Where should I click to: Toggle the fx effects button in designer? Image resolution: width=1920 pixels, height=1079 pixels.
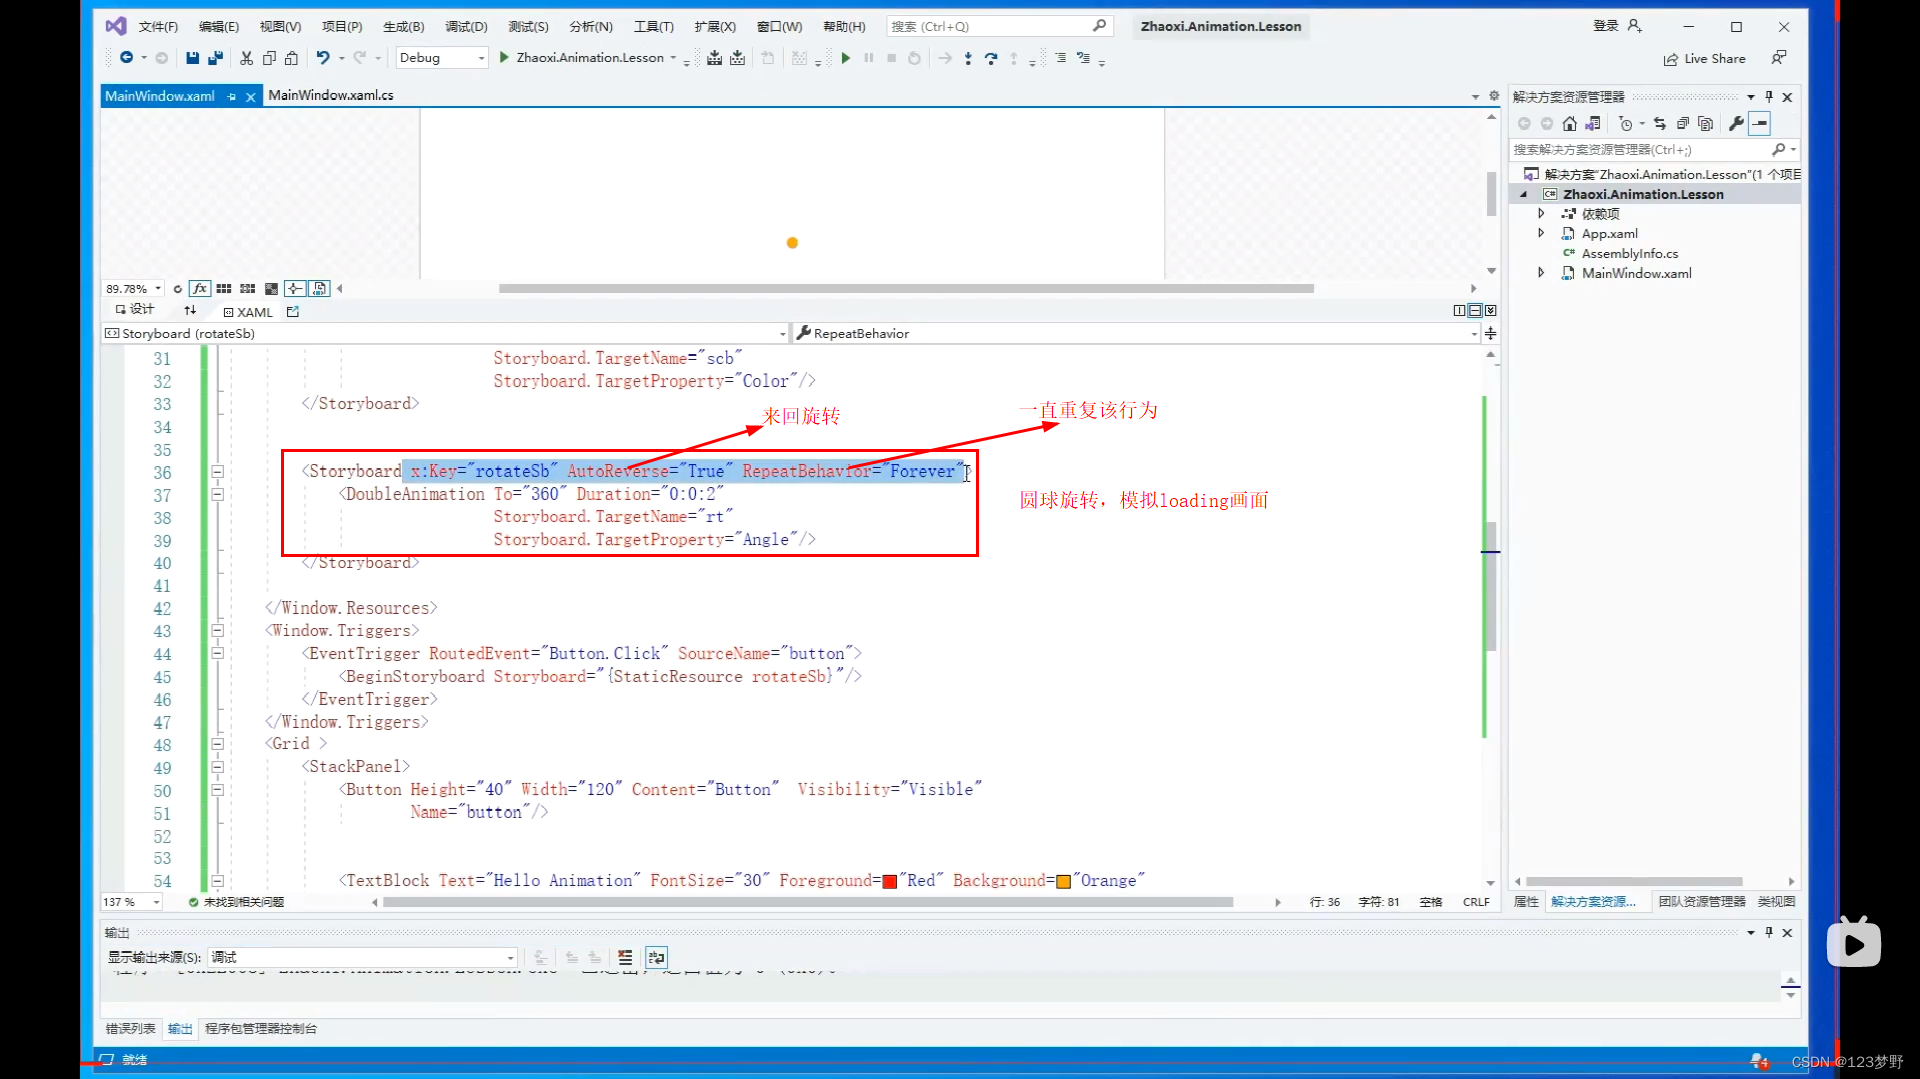point(200,288)
